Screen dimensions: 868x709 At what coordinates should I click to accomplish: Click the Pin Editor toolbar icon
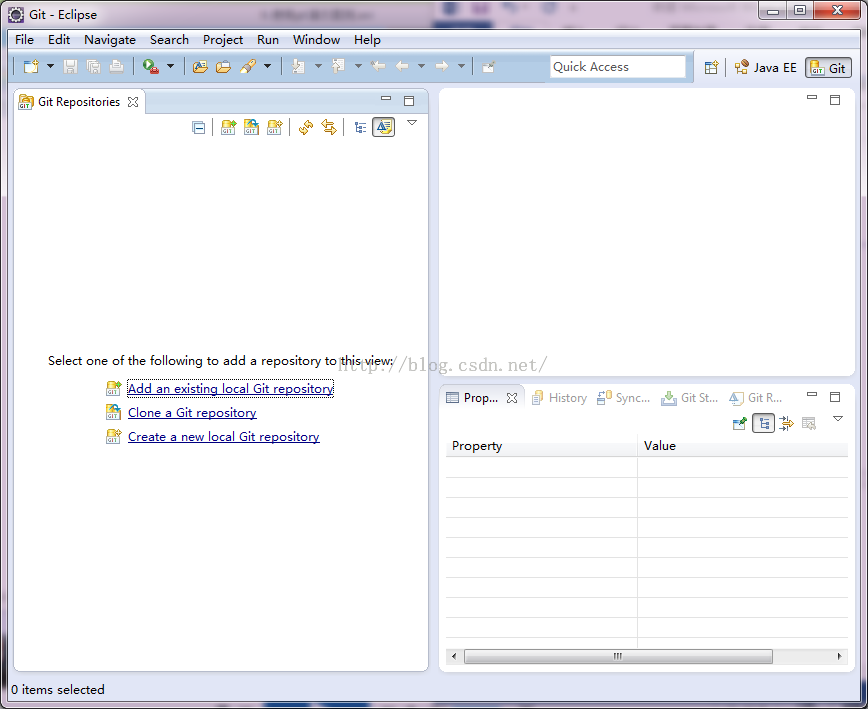coord(488,68)
